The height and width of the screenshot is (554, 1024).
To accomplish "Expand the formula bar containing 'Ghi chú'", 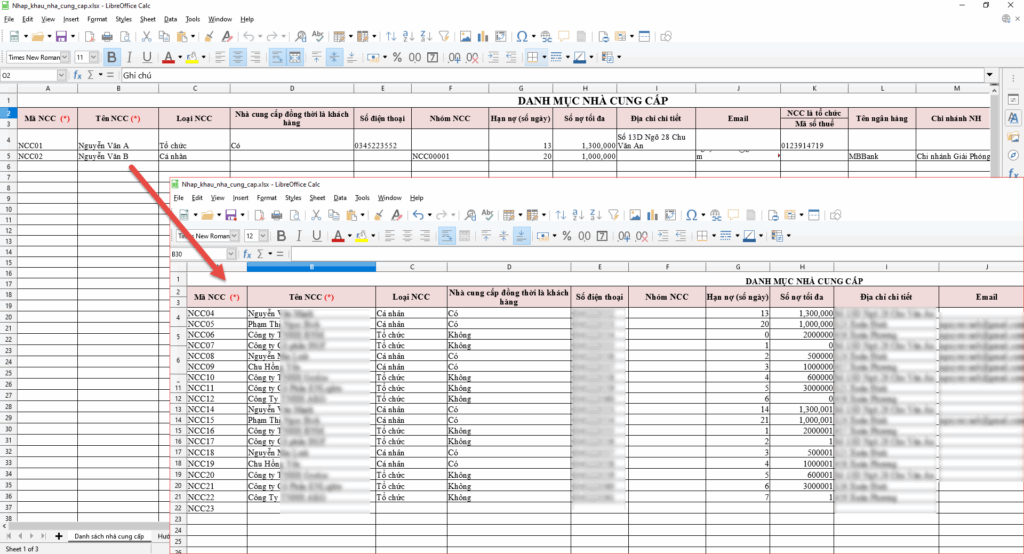I will click(990, 75).
